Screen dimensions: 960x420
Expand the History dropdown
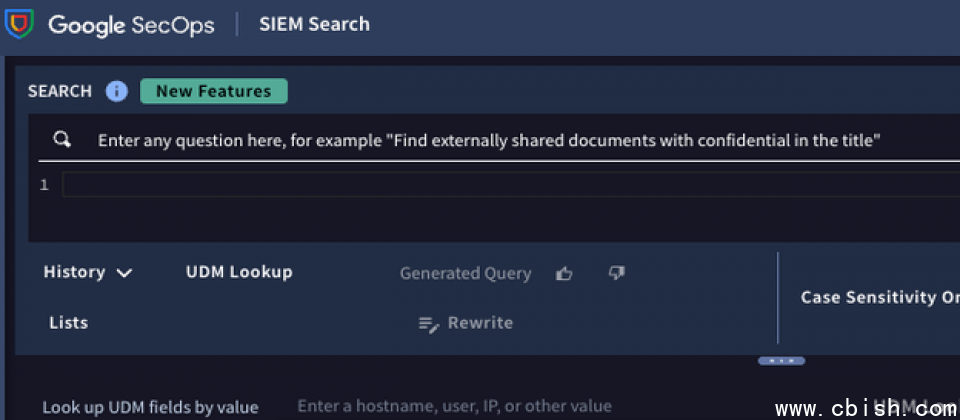88,272
